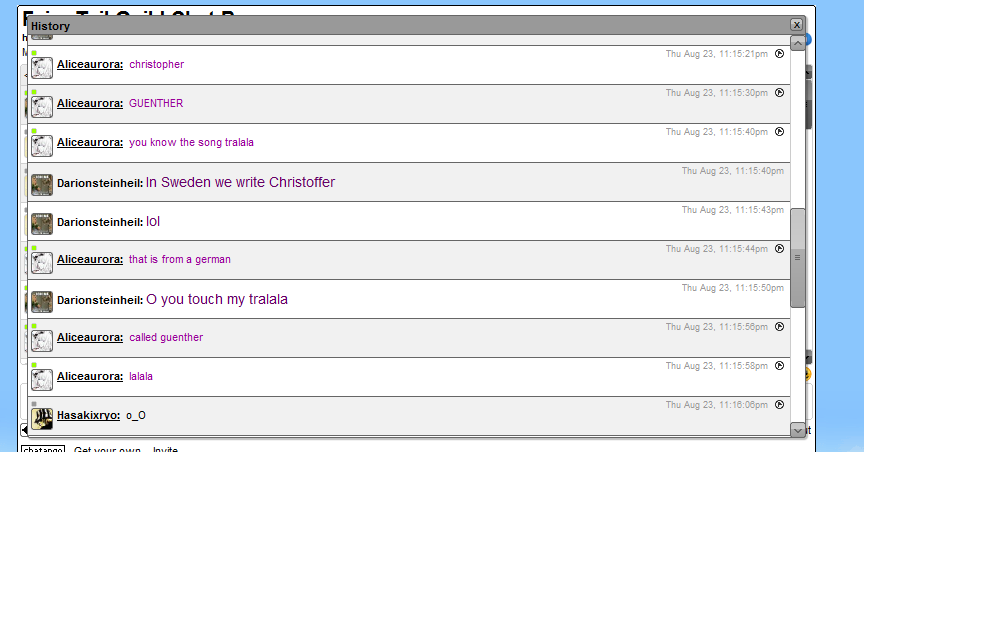Click the avatar beside "O you touch my tralala"
This screenshot has width=1008, height=630.
point(42,302)
